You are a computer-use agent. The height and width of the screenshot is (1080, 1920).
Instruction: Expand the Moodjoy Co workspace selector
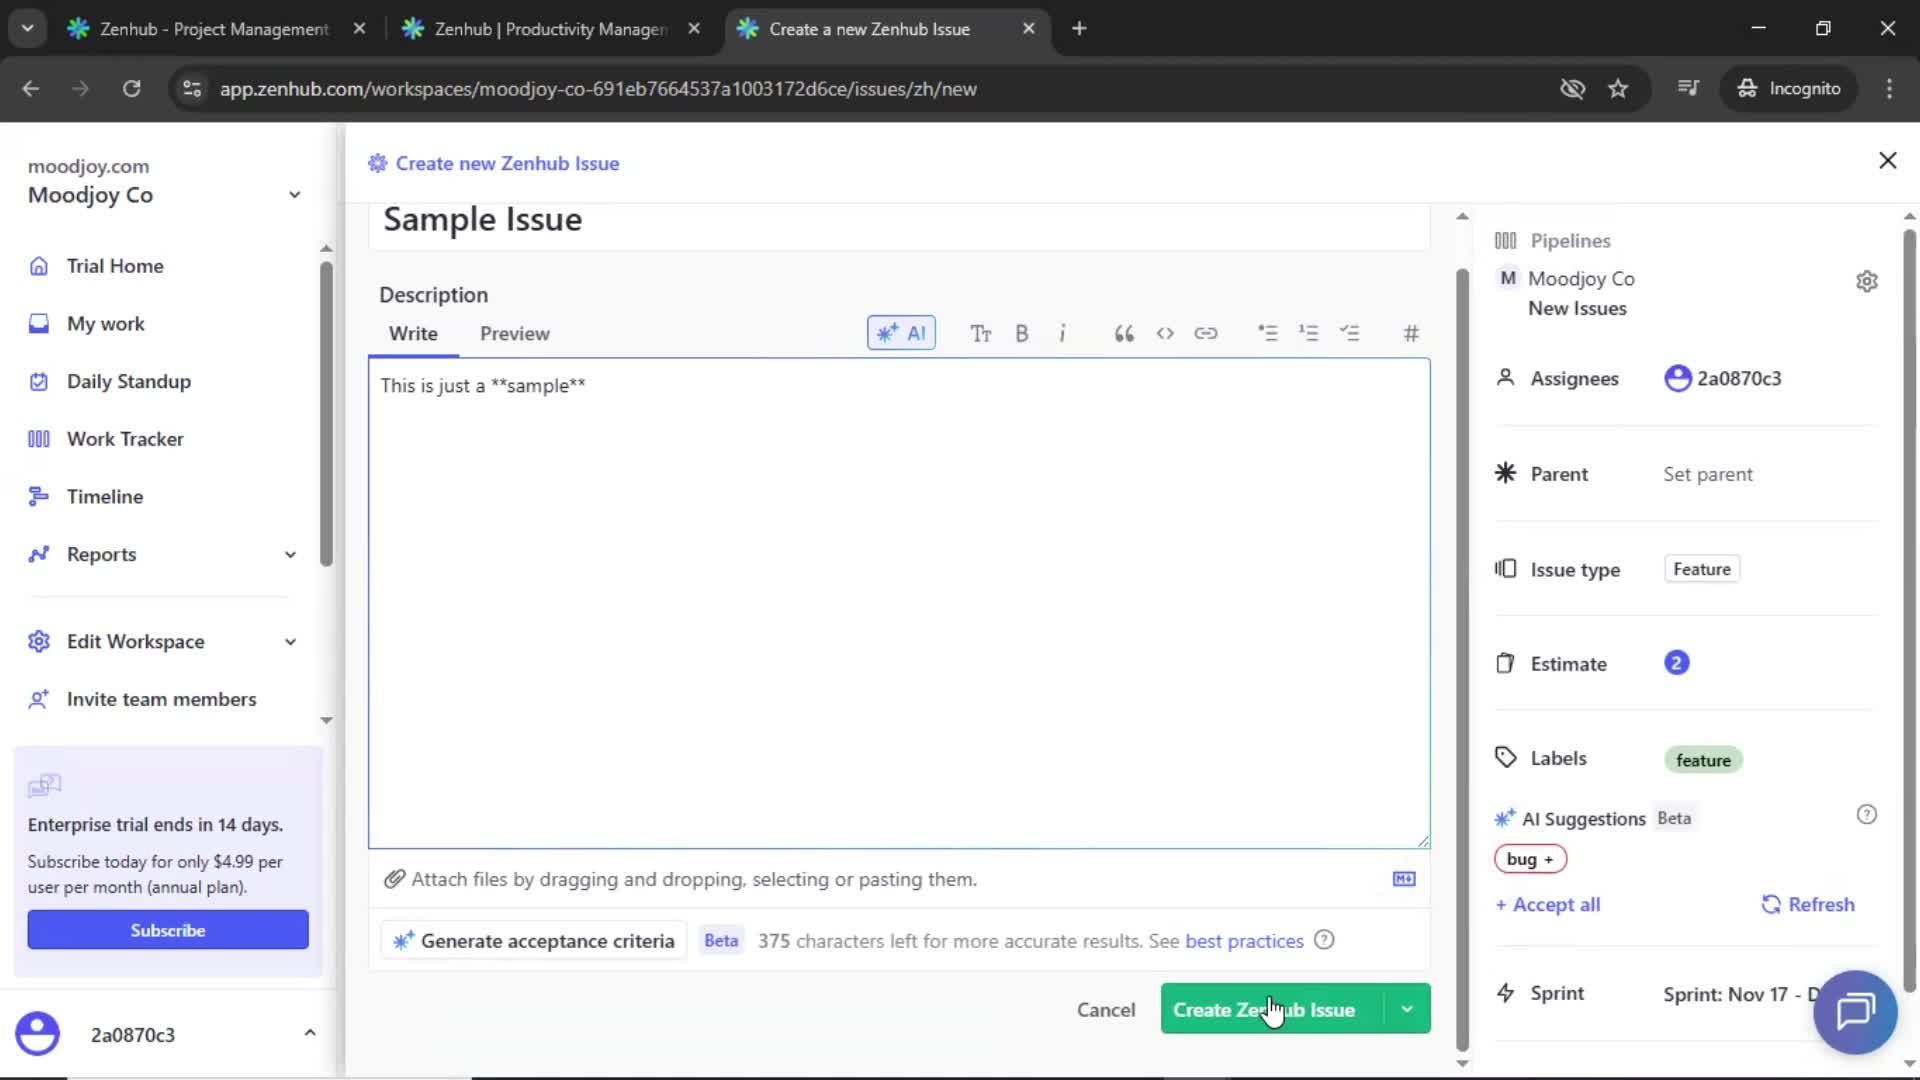coord(294,194)
